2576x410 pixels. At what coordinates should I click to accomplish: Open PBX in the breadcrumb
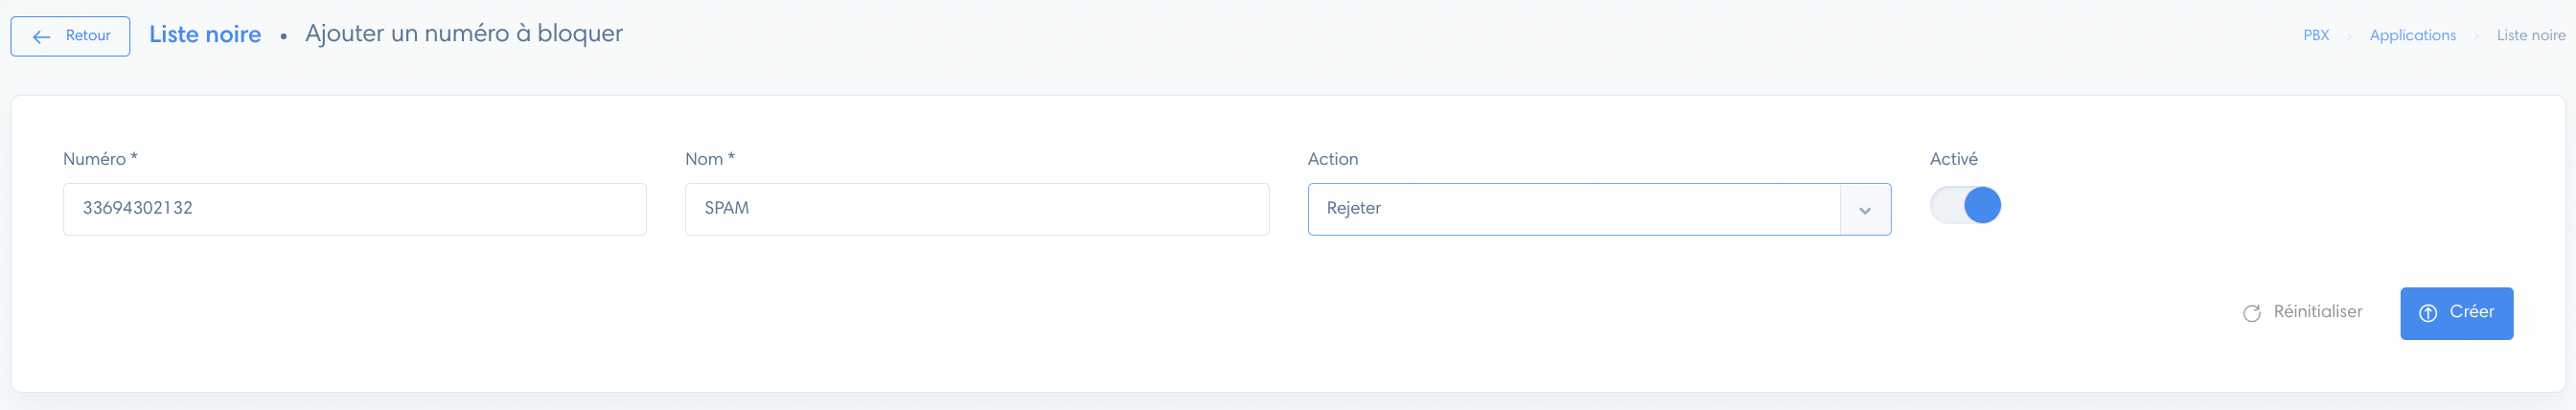coord(2315,35)
